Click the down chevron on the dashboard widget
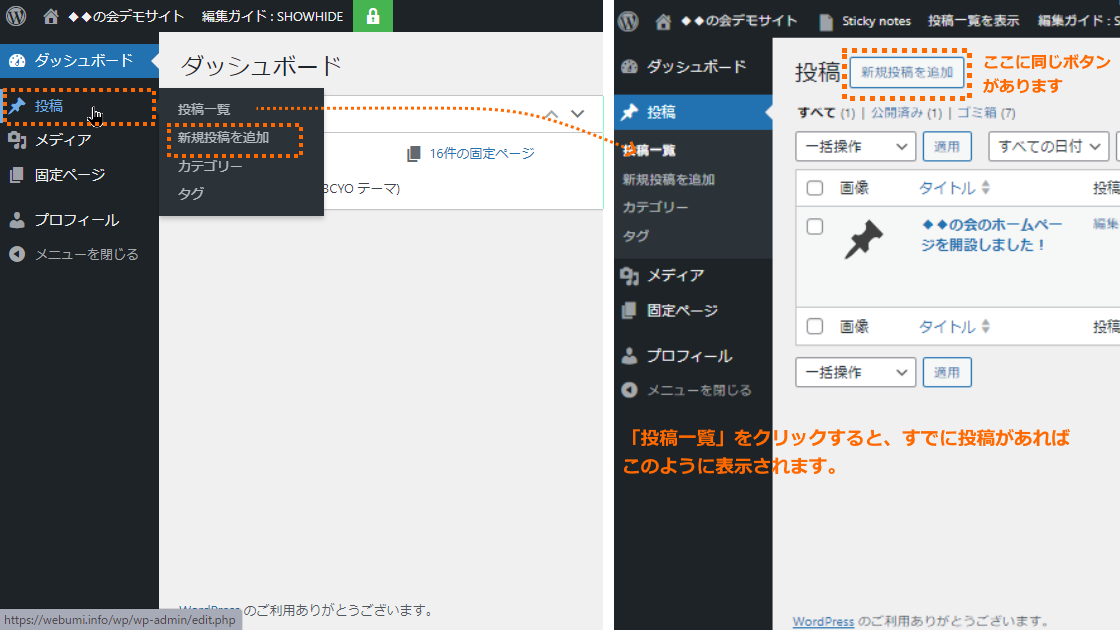Viewport: 1120px width, 630px height. (577, 114)
